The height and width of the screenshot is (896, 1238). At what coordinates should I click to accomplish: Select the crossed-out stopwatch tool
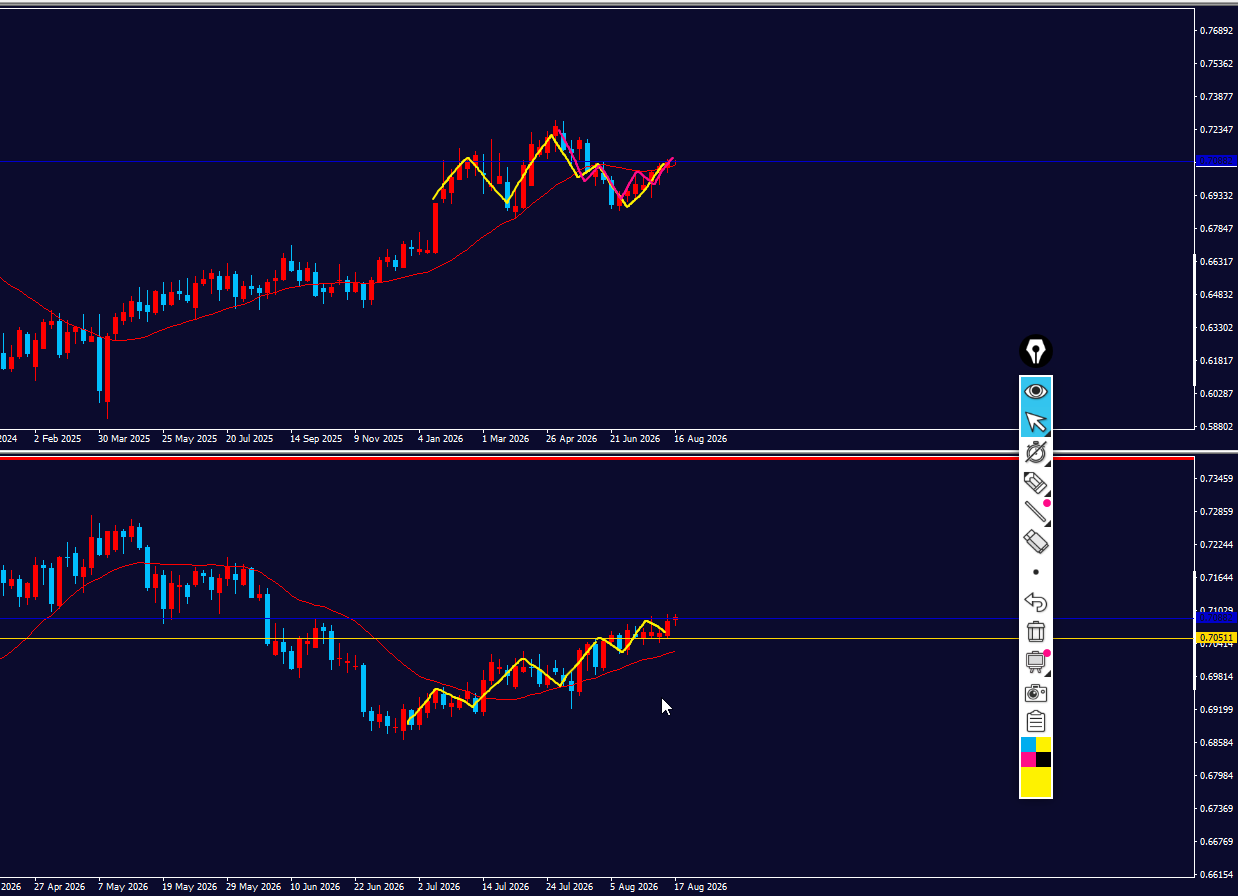[x=1036, y=452]
